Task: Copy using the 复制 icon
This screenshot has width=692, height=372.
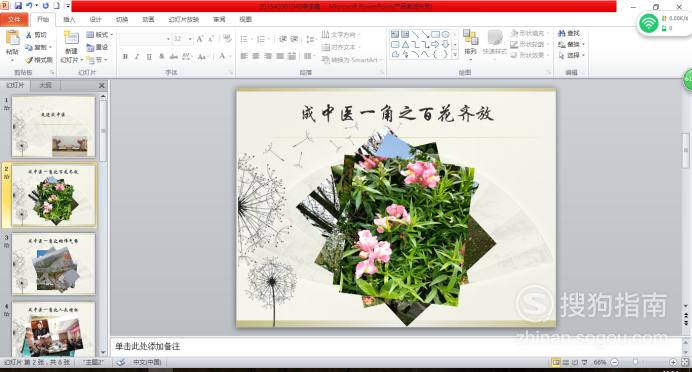Action: tap(29, 47)
